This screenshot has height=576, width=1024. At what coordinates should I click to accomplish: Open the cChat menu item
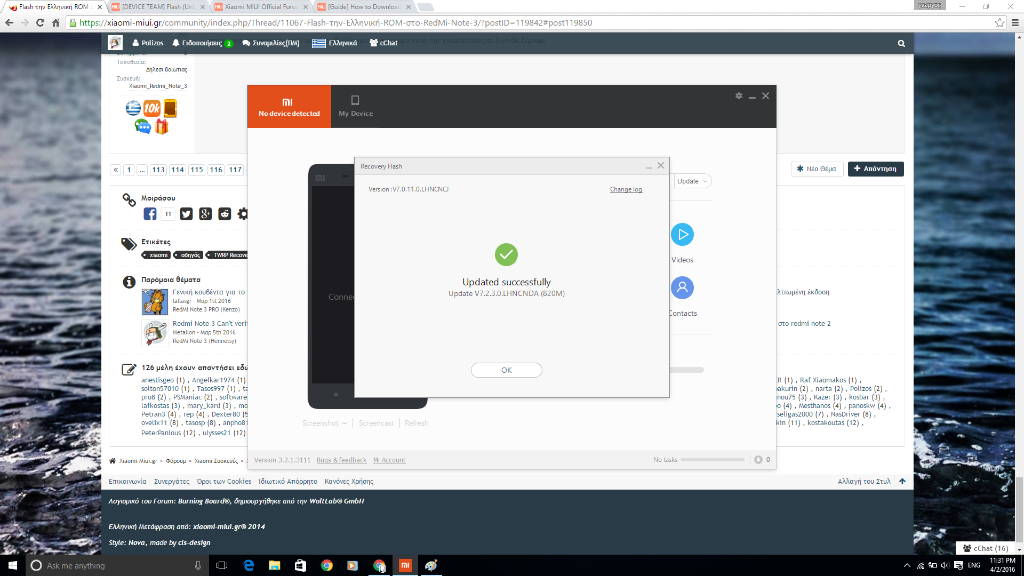[383, 43]
